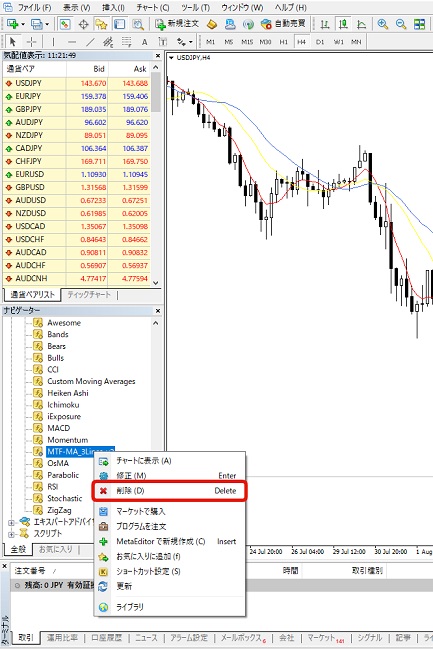Select the Fibonacci retracement tool

126,42
